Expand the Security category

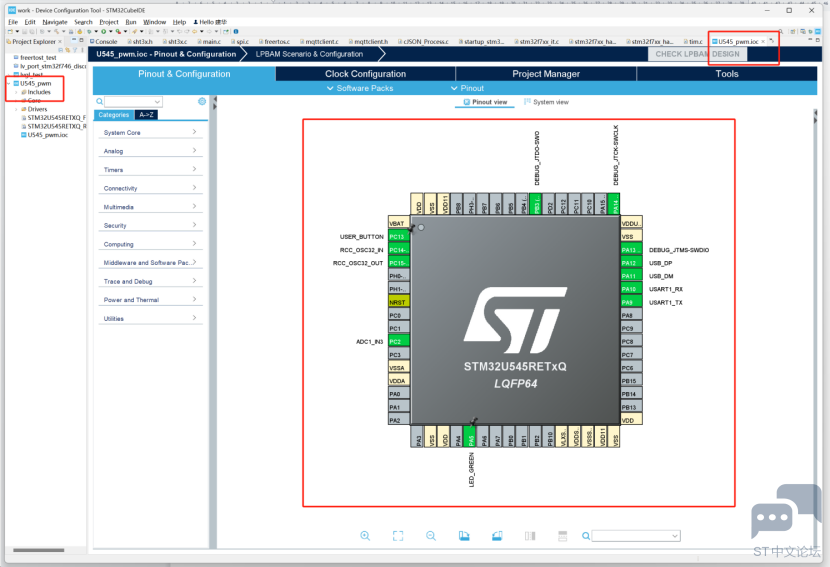(x=150, y=225)
